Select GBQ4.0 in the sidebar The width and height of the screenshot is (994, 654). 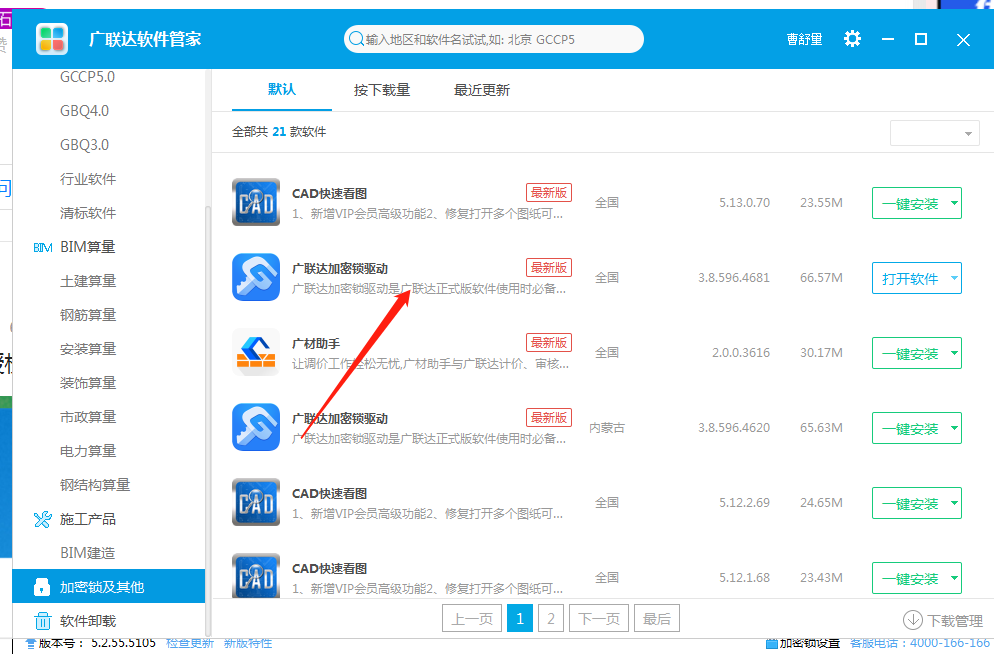[x=84, y=111]
